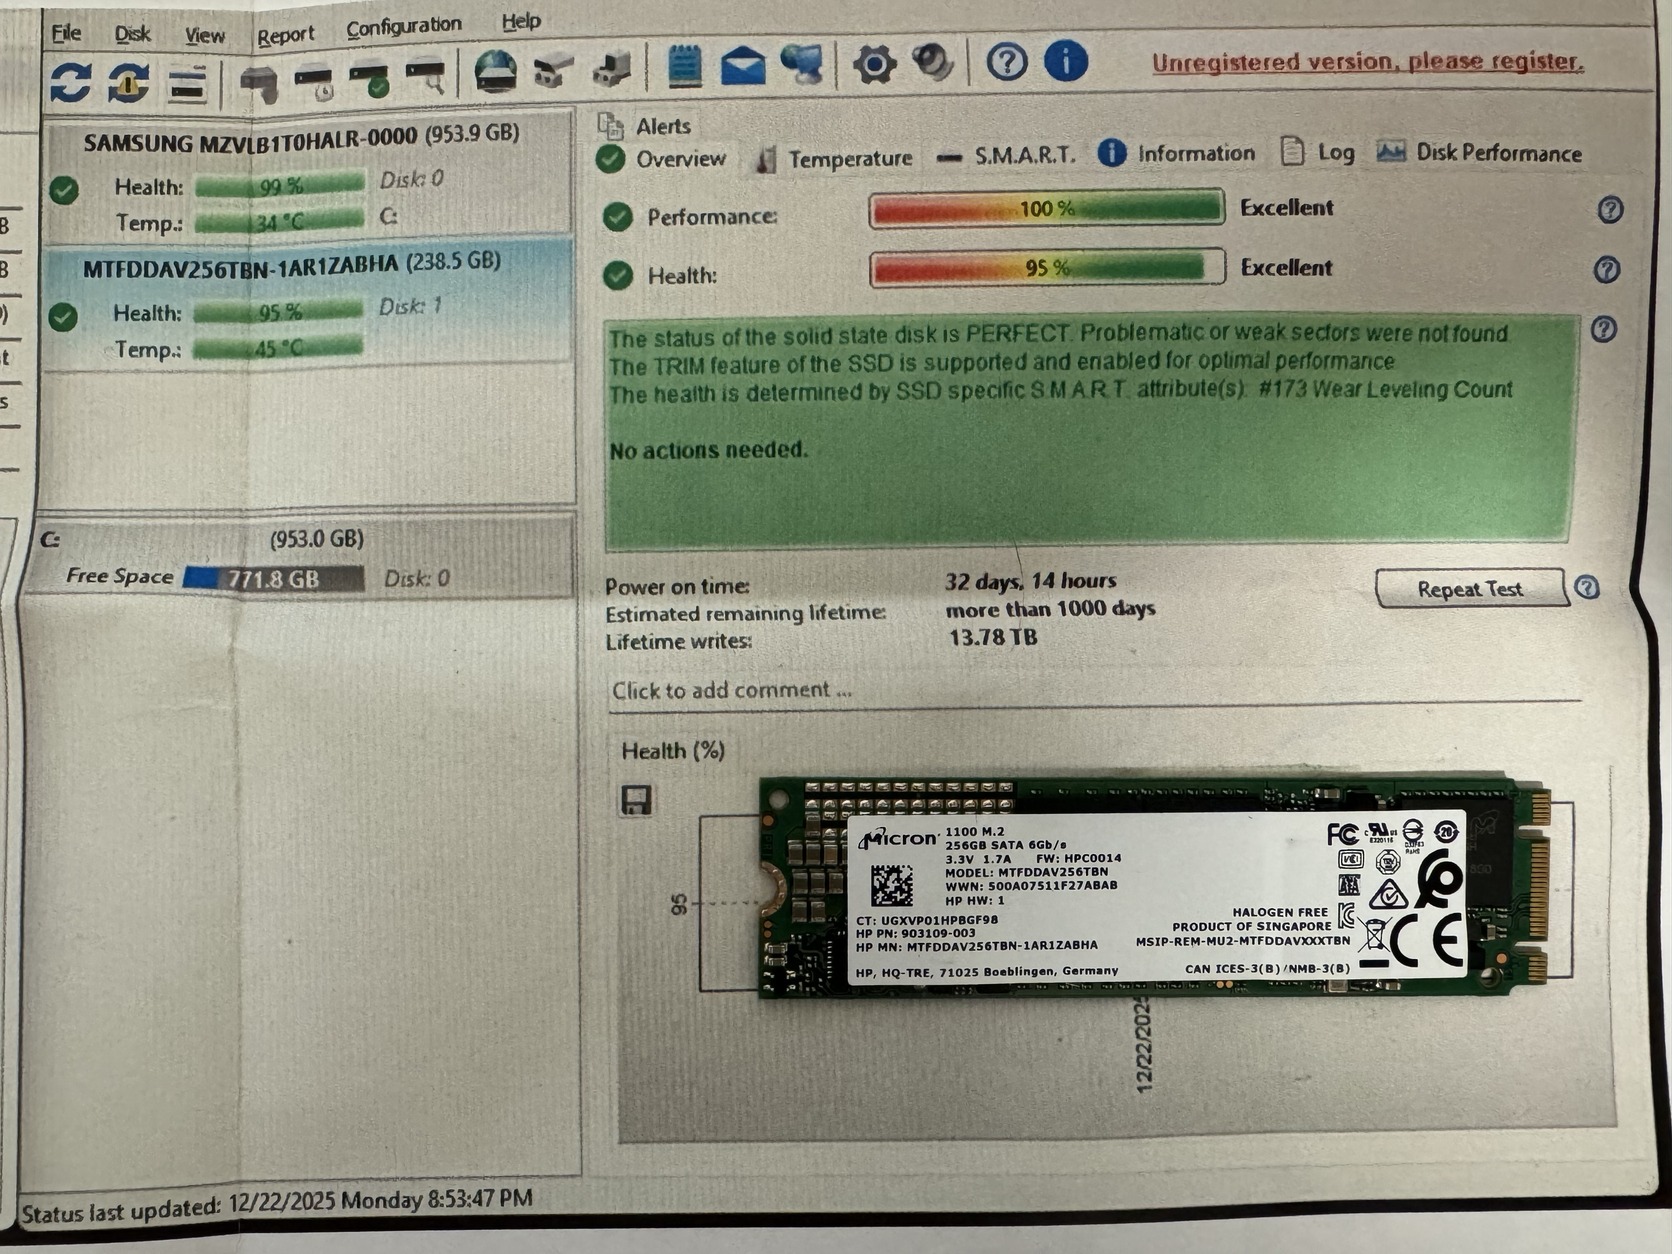Click the blue envelope send report icon
This screenshot has width=1672, height=1254.
743,67
